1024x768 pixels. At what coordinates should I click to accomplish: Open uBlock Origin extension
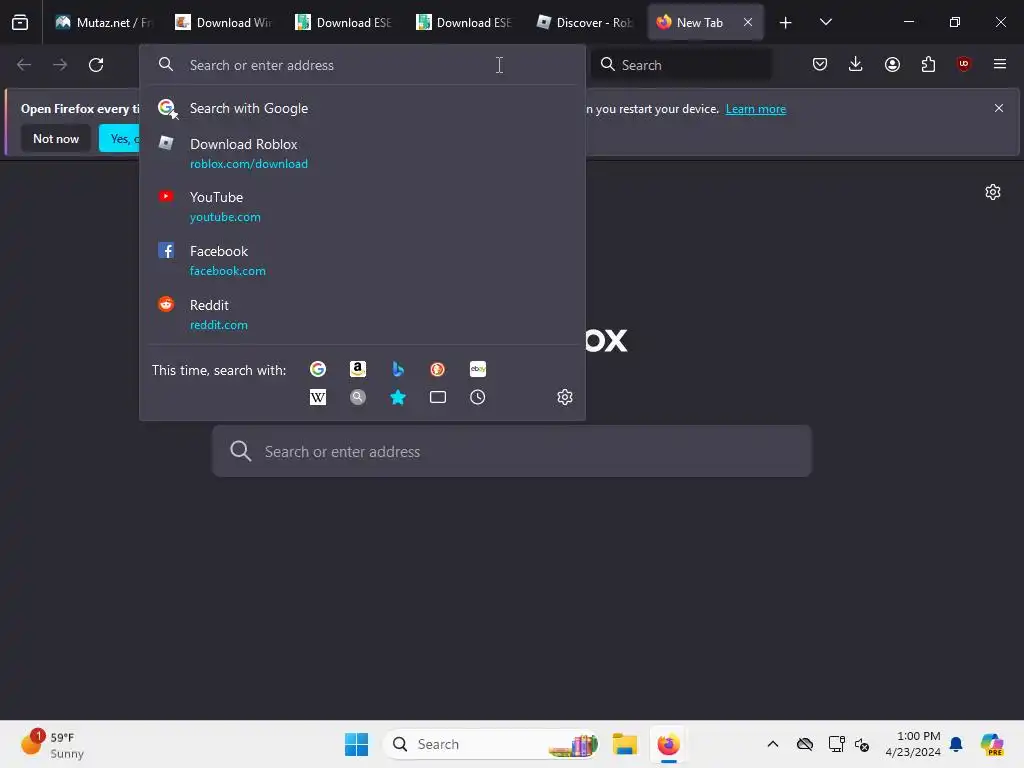click(964, 64)
